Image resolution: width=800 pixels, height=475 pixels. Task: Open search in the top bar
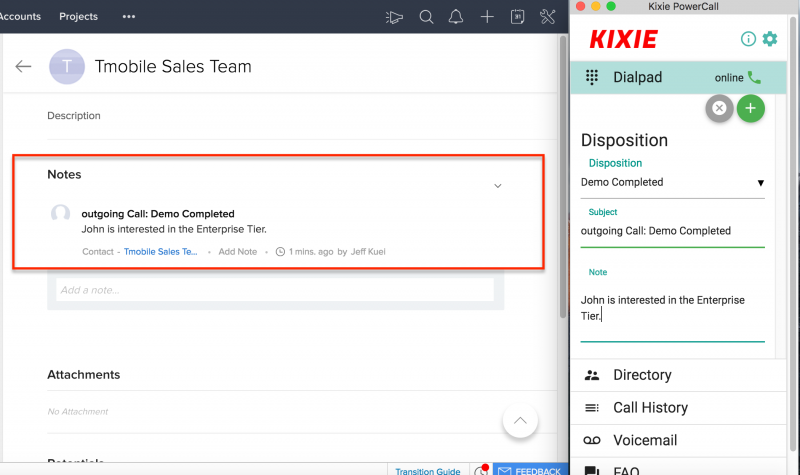pyautogui.click(x=426, y=17)
